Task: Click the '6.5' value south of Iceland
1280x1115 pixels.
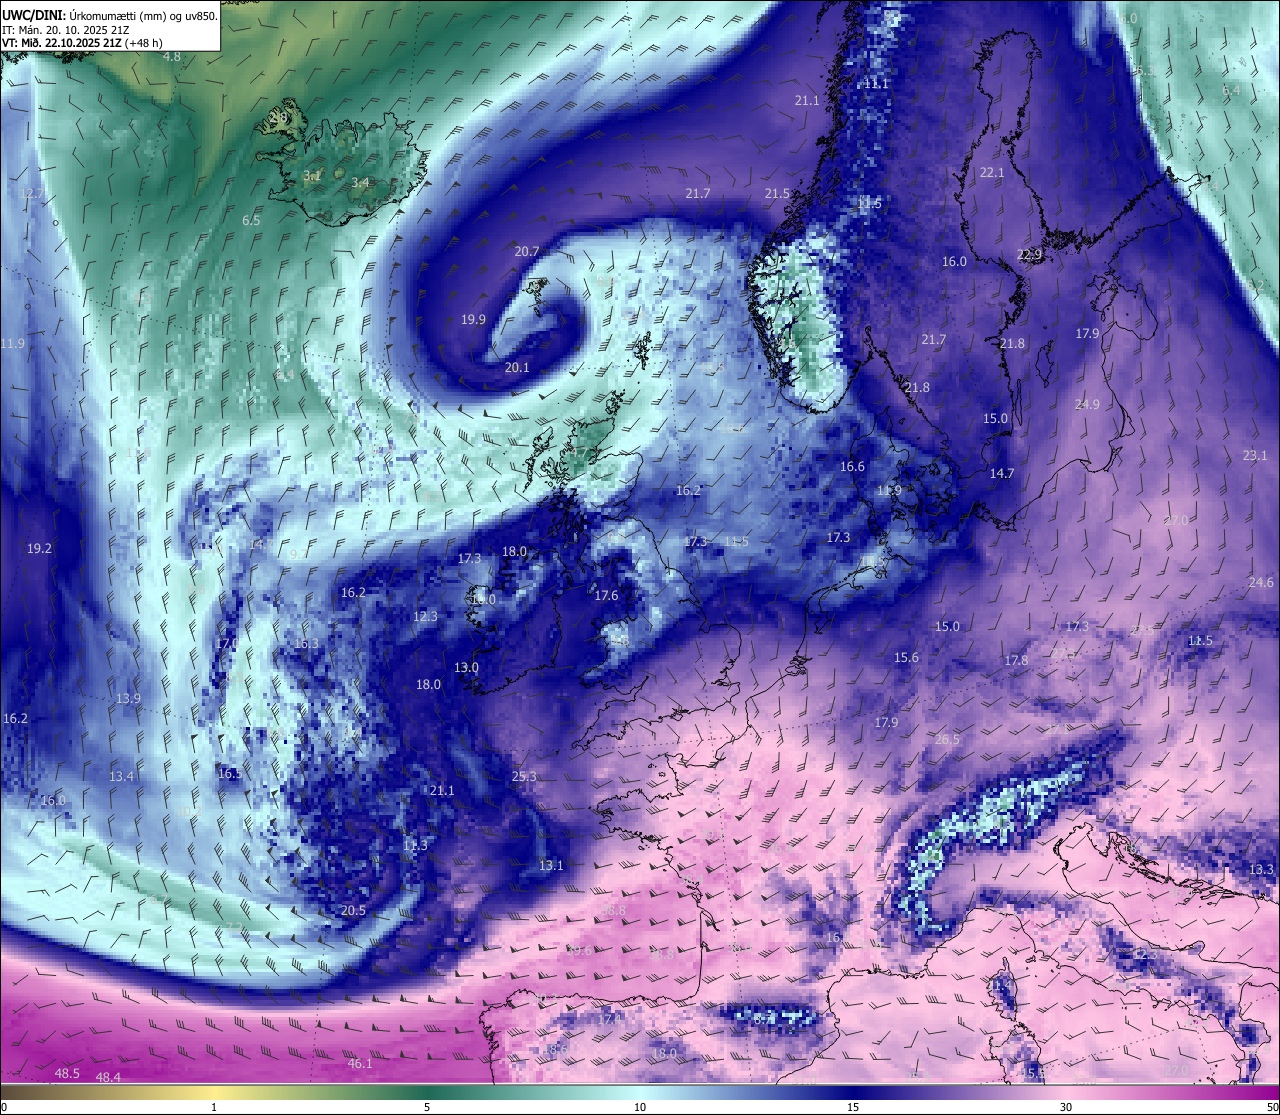Action: (251, 221)
